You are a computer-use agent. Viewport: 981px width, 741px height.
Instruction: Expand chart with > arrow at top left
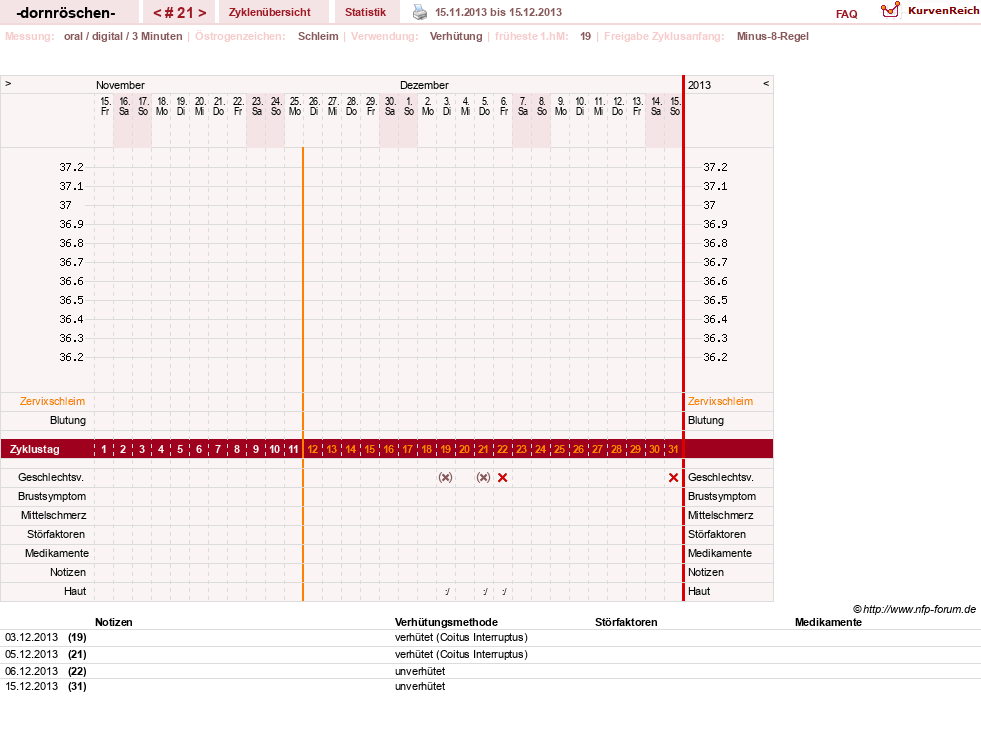pos(8,83)
